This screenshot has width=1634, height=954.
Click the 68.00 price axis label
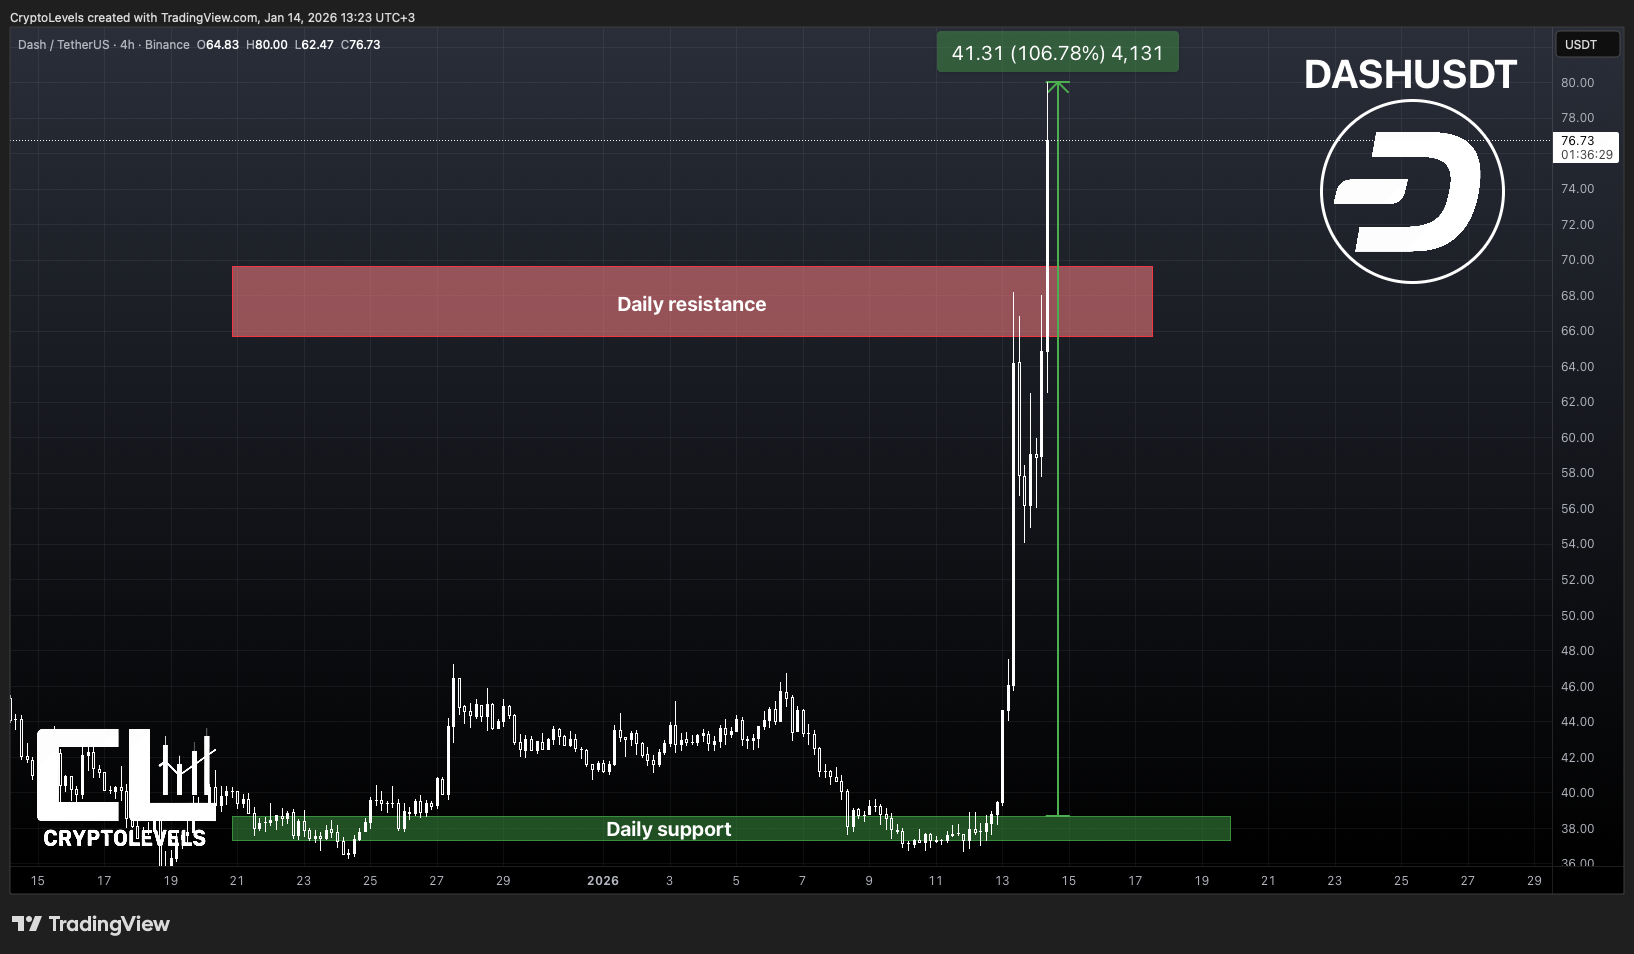coord(1577,296)
